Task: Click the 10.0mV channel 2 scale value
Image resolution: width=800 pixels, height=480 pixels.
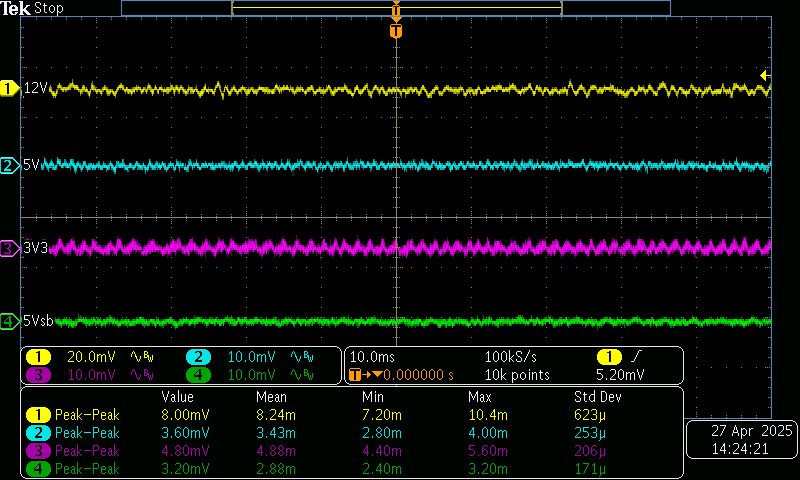Action: tap(252, 357)
